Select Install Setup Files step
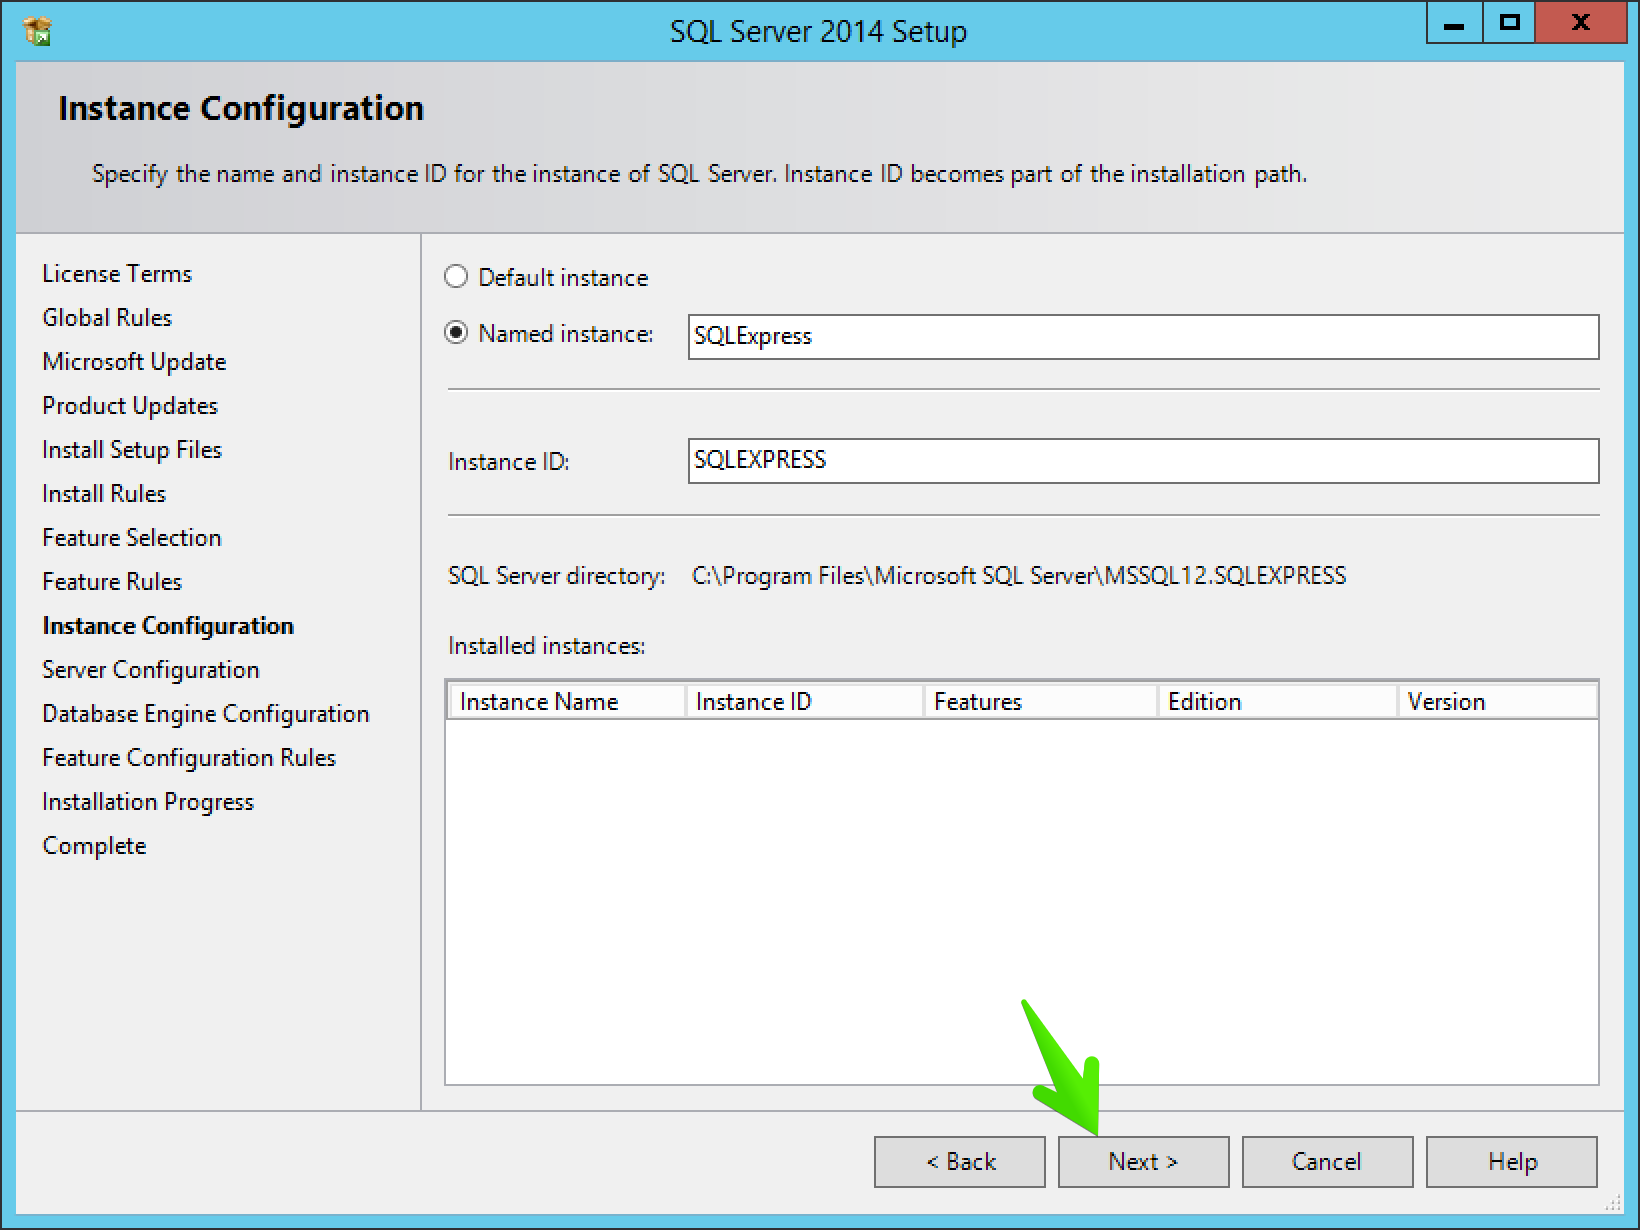Screen dimensions: 1640x1230 coord(132,450)
